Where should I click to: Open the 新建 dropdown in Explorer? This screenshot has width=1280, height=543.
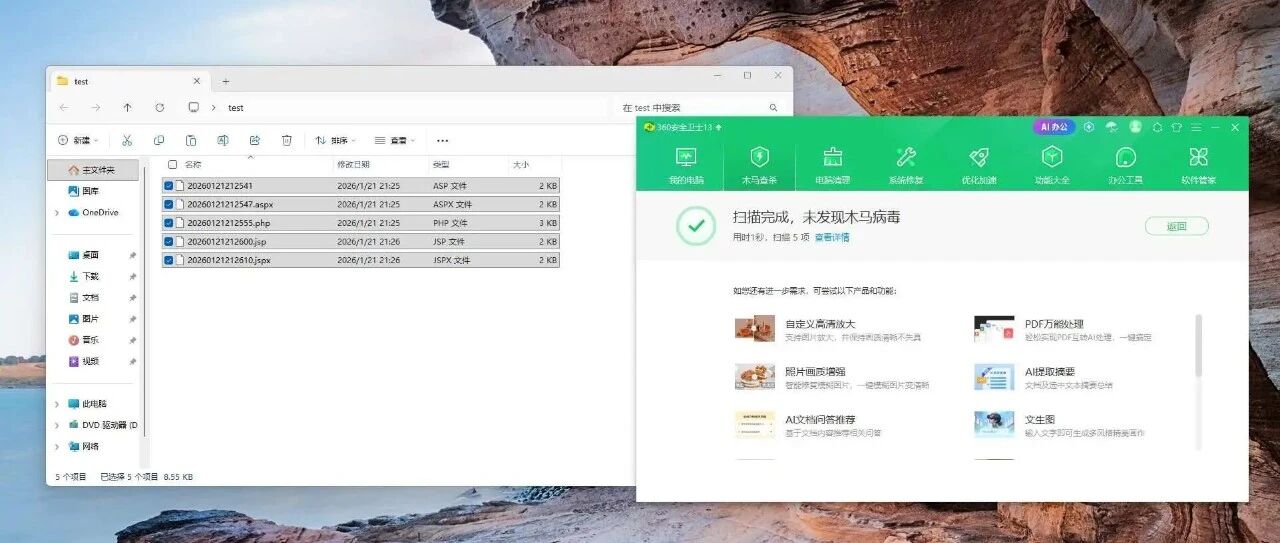tap(80, 141)
